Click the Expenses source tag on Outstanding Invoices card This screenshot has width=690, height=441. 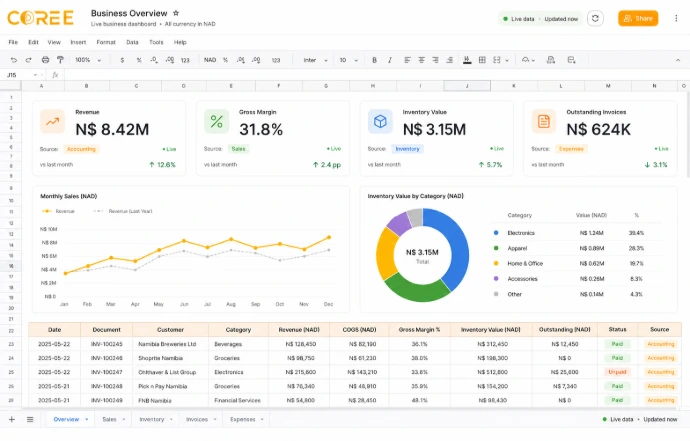point(571,149)
